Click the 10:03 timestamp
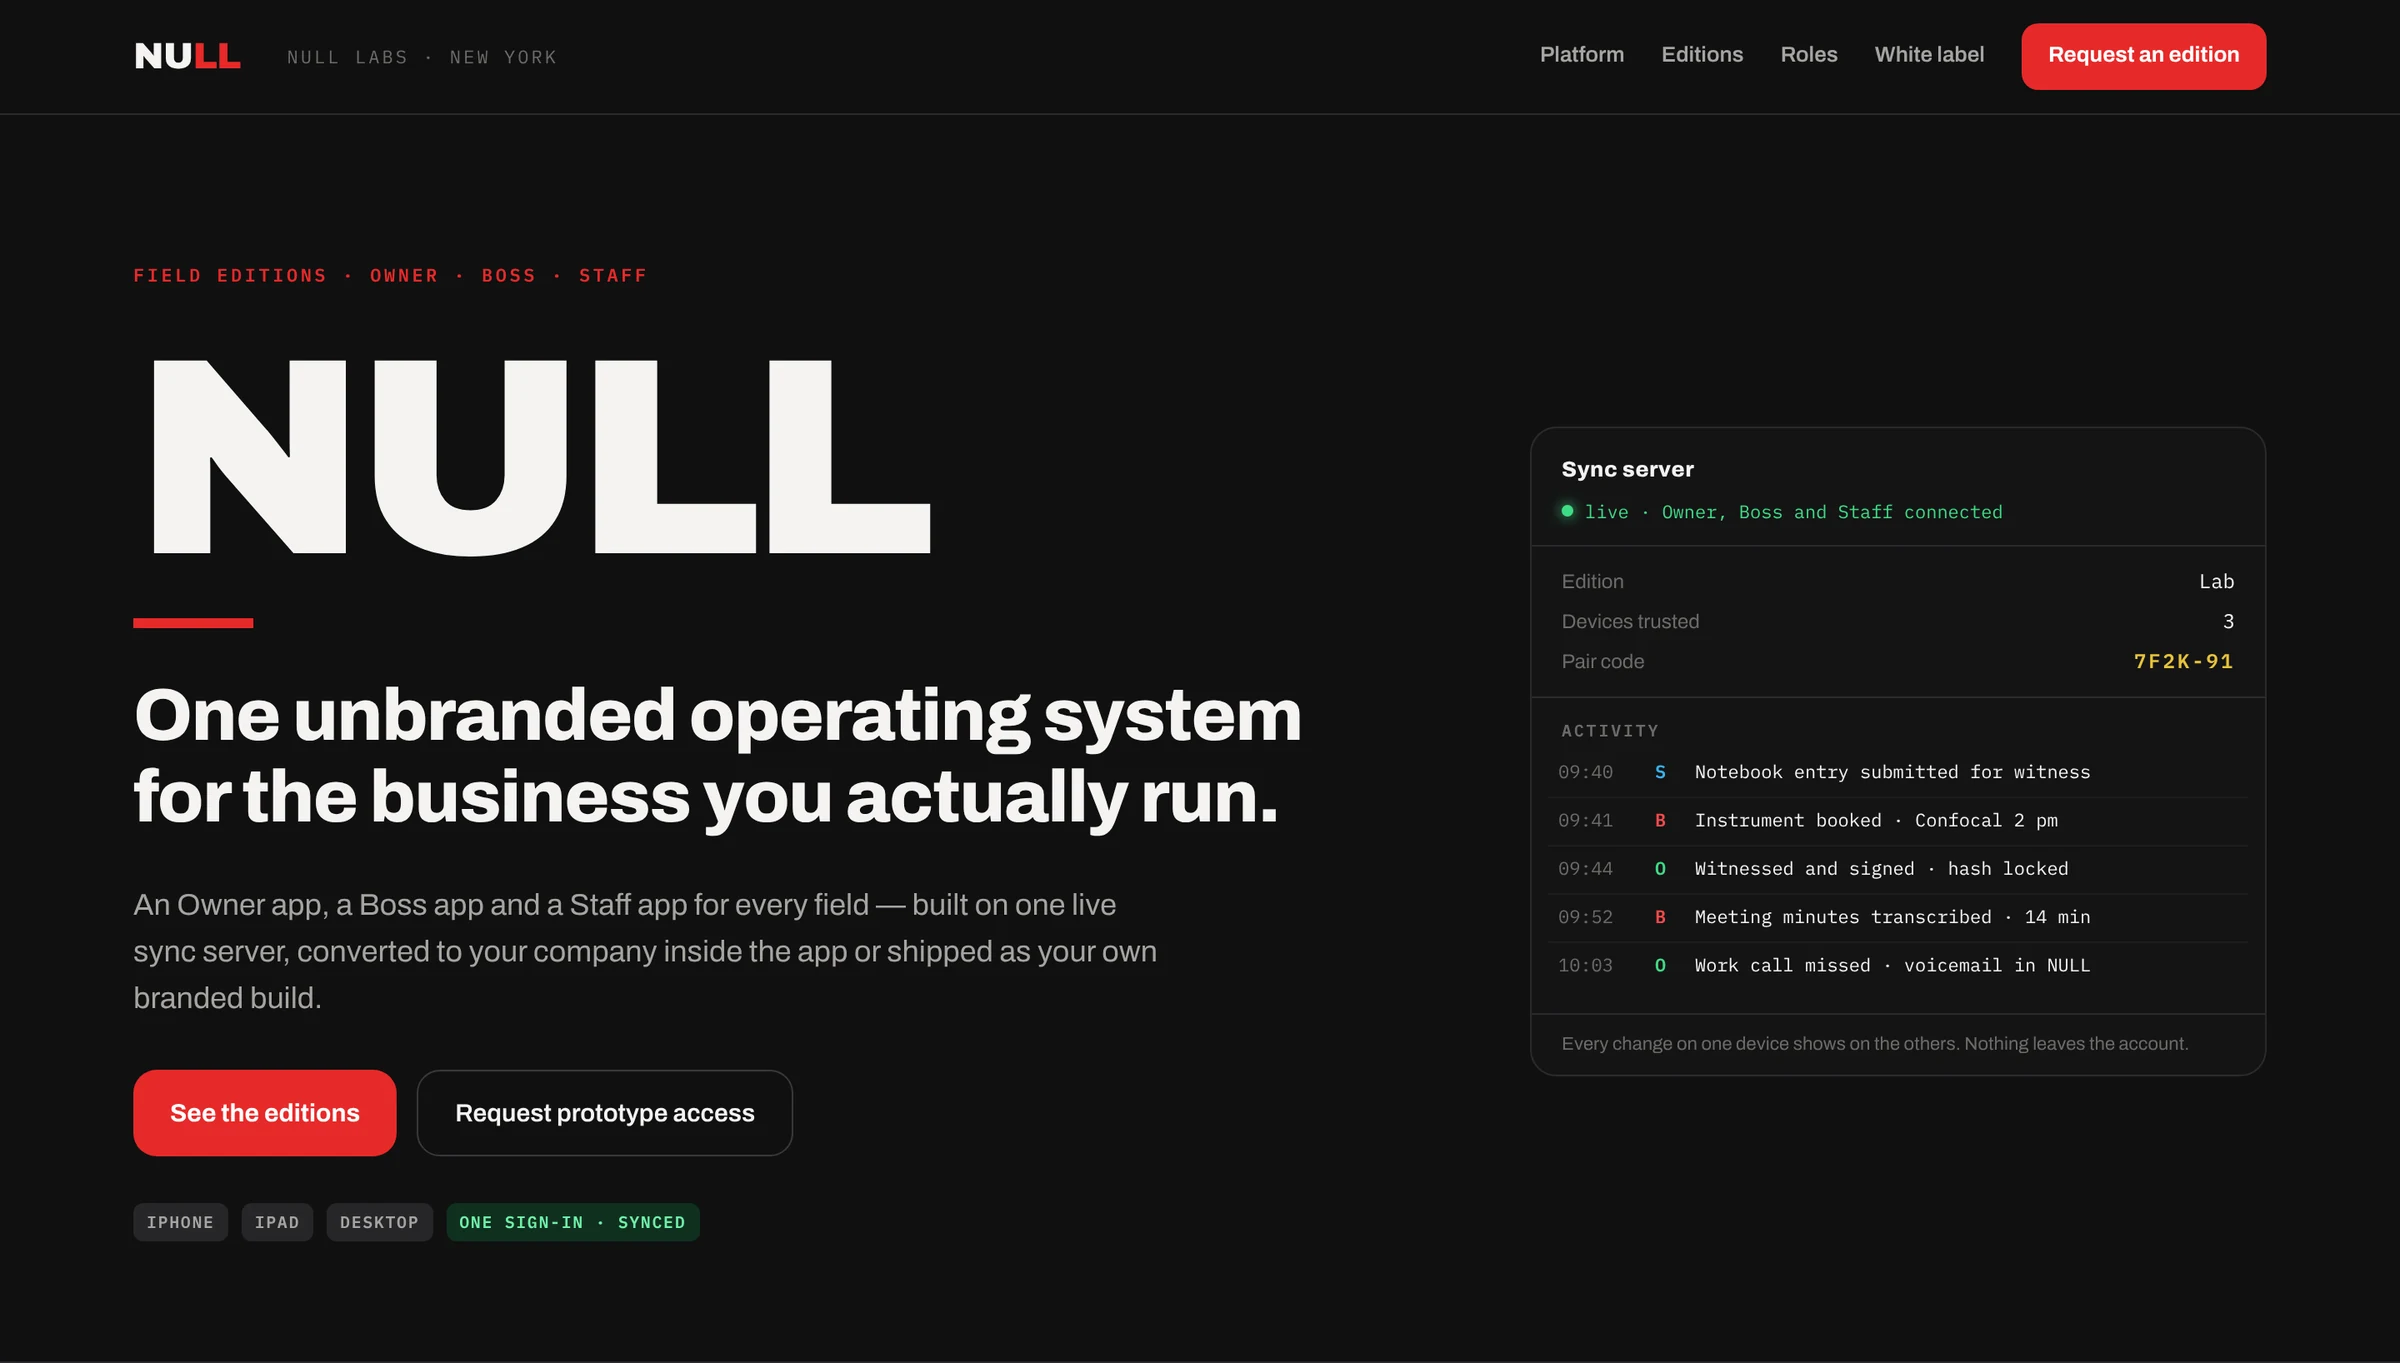The image size is (2400, 1363). (x=1585, y=965)
